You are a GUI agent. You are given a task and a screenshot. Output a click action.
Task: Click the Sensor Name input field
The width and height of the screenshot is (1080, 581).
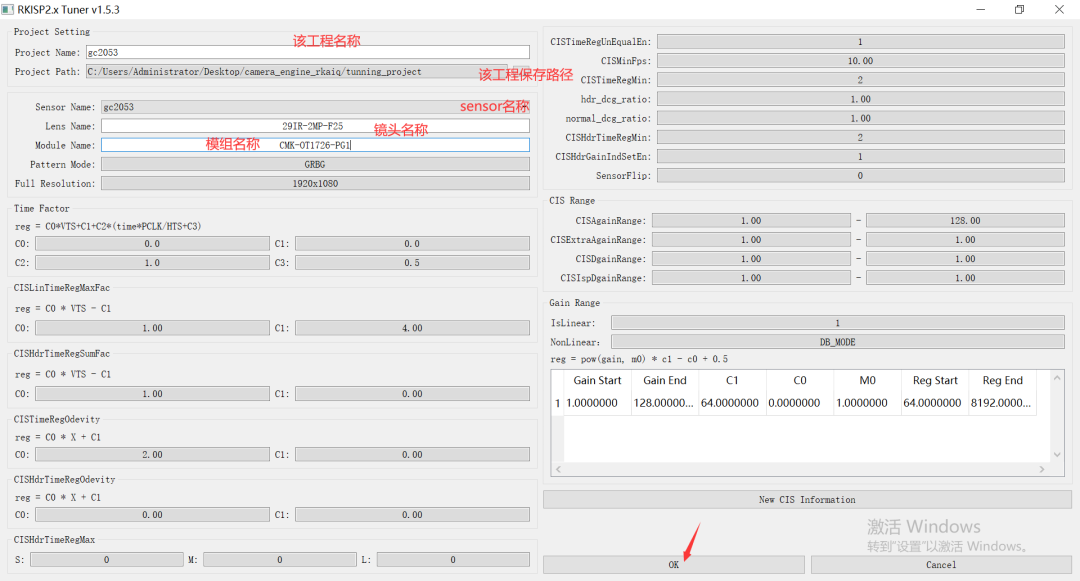(315, 106)
